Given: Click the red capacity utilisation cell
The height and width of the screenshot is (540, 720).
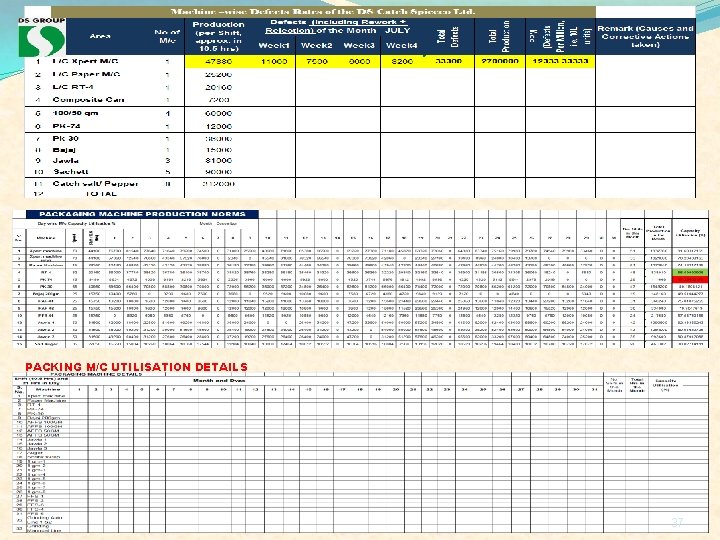Looking at the screenshot, I should [x=690, y=279].
